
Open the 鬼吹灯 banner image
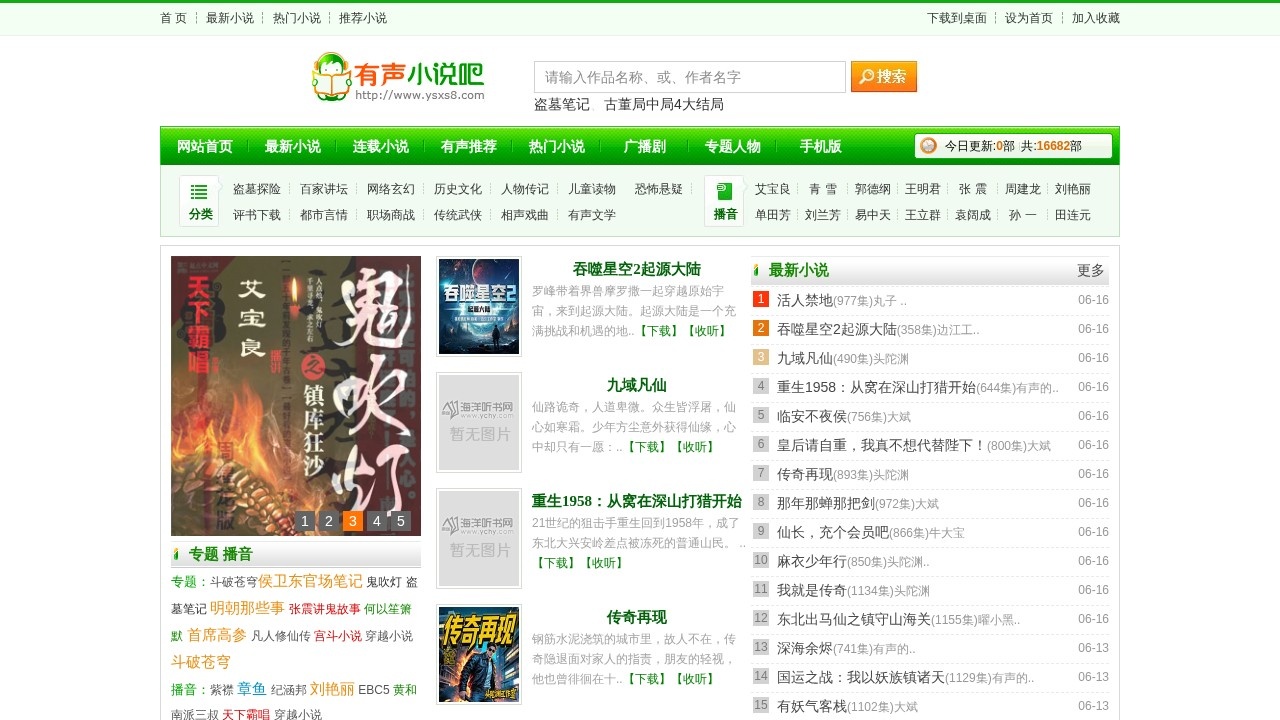pyautogui.click(x=296, y=395)
